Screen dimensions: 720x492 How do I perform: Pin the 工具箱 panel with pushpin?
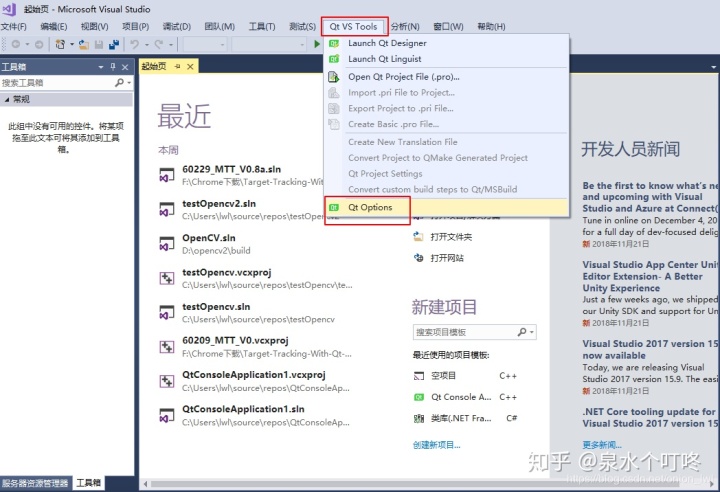(x=113, y=67)
